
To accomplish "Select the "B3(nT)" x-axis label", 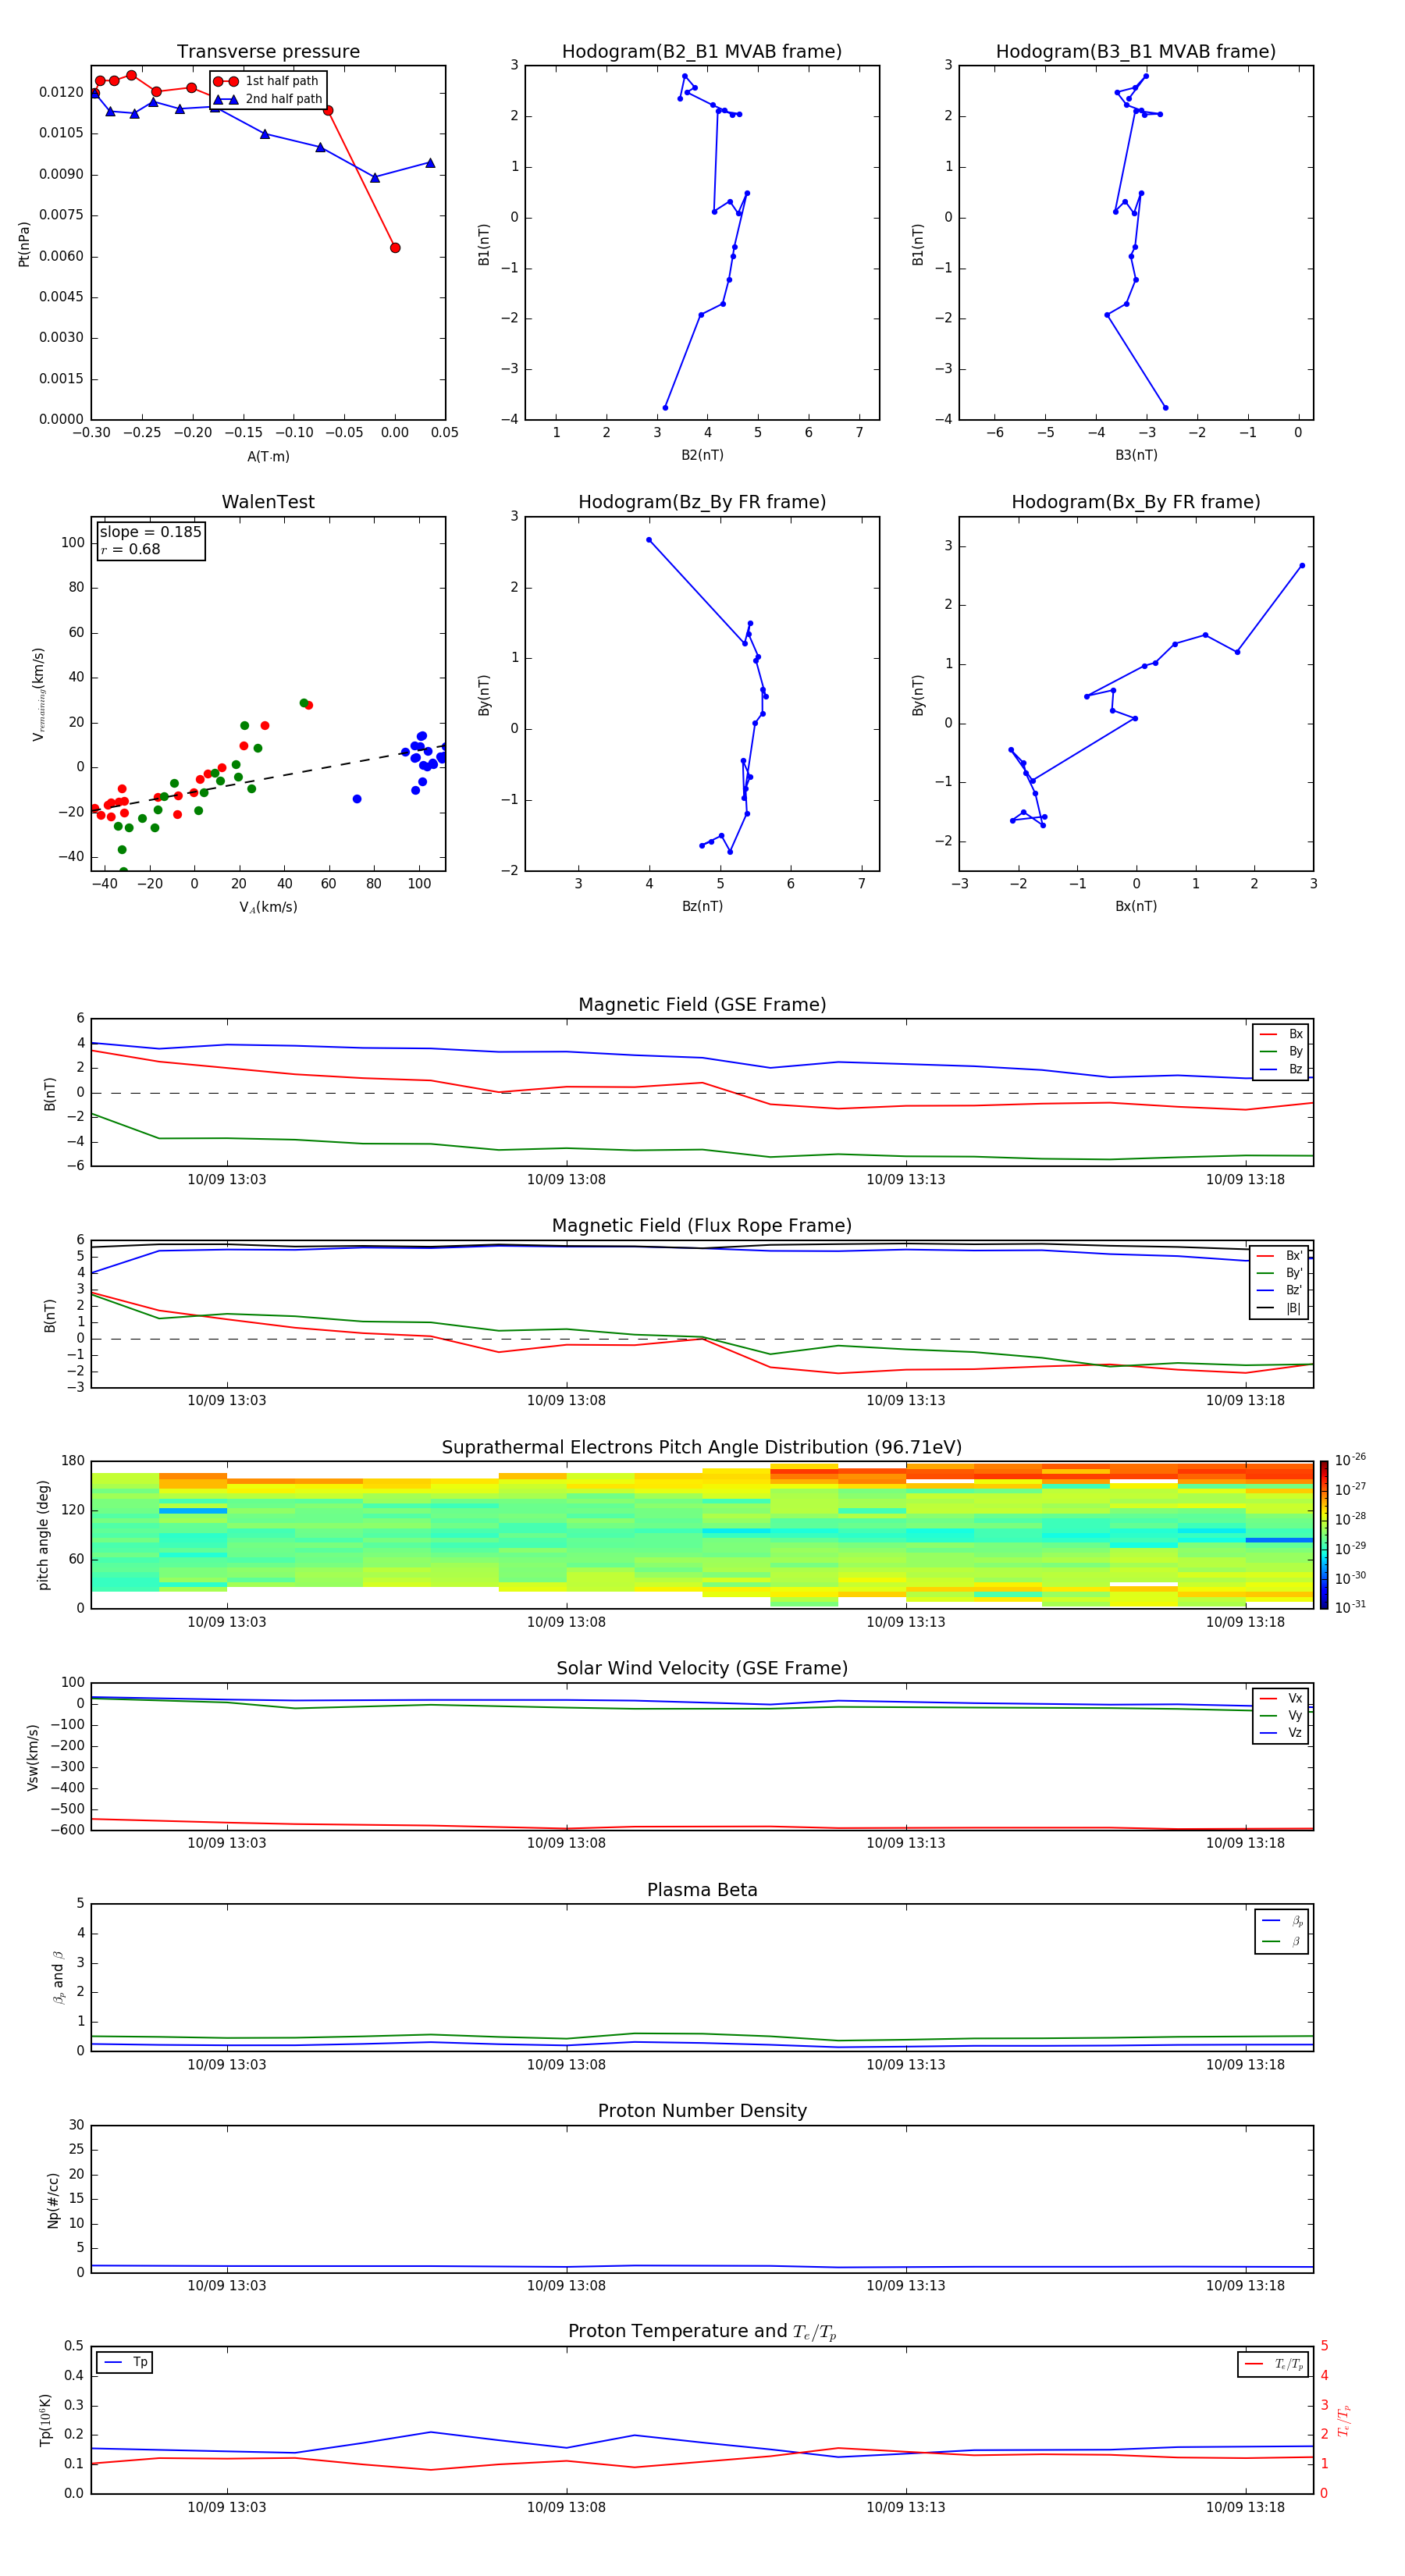I will pyautogui.click(x=1136, y=455).
